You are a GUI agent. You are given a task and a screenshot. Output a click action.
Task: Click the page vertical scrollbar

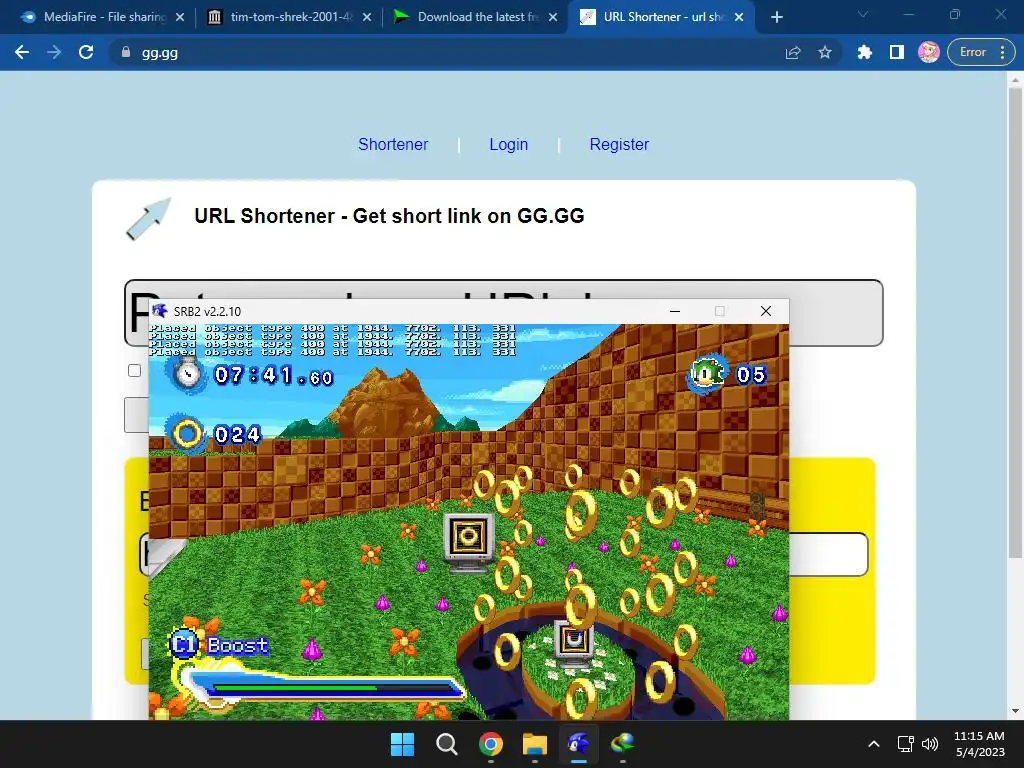[1015, 323]
